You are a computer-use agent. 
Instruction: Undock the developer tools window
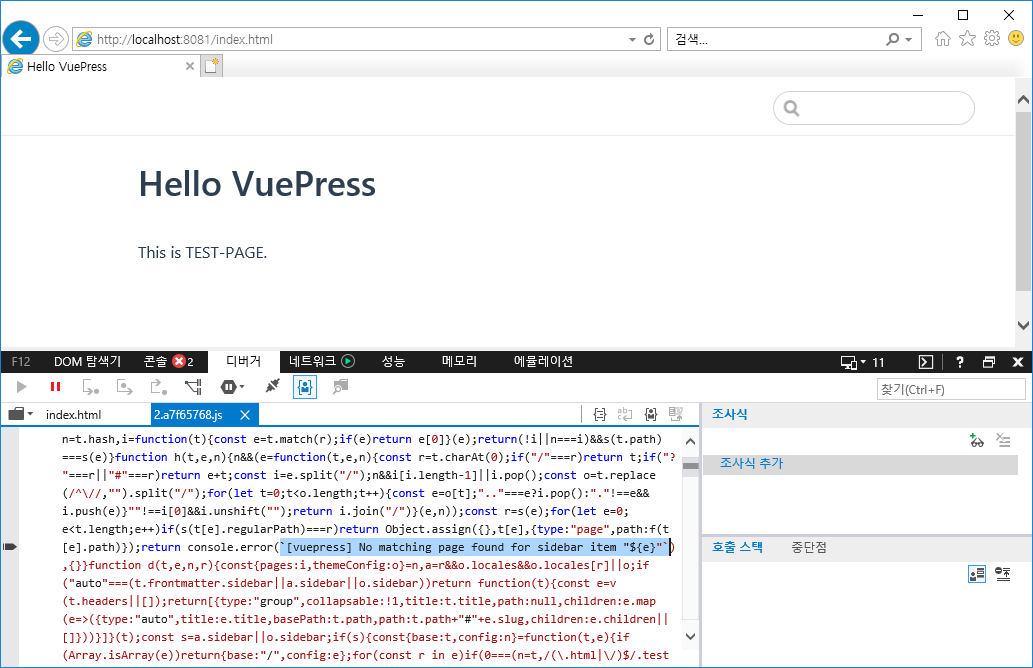pos(988,361)
